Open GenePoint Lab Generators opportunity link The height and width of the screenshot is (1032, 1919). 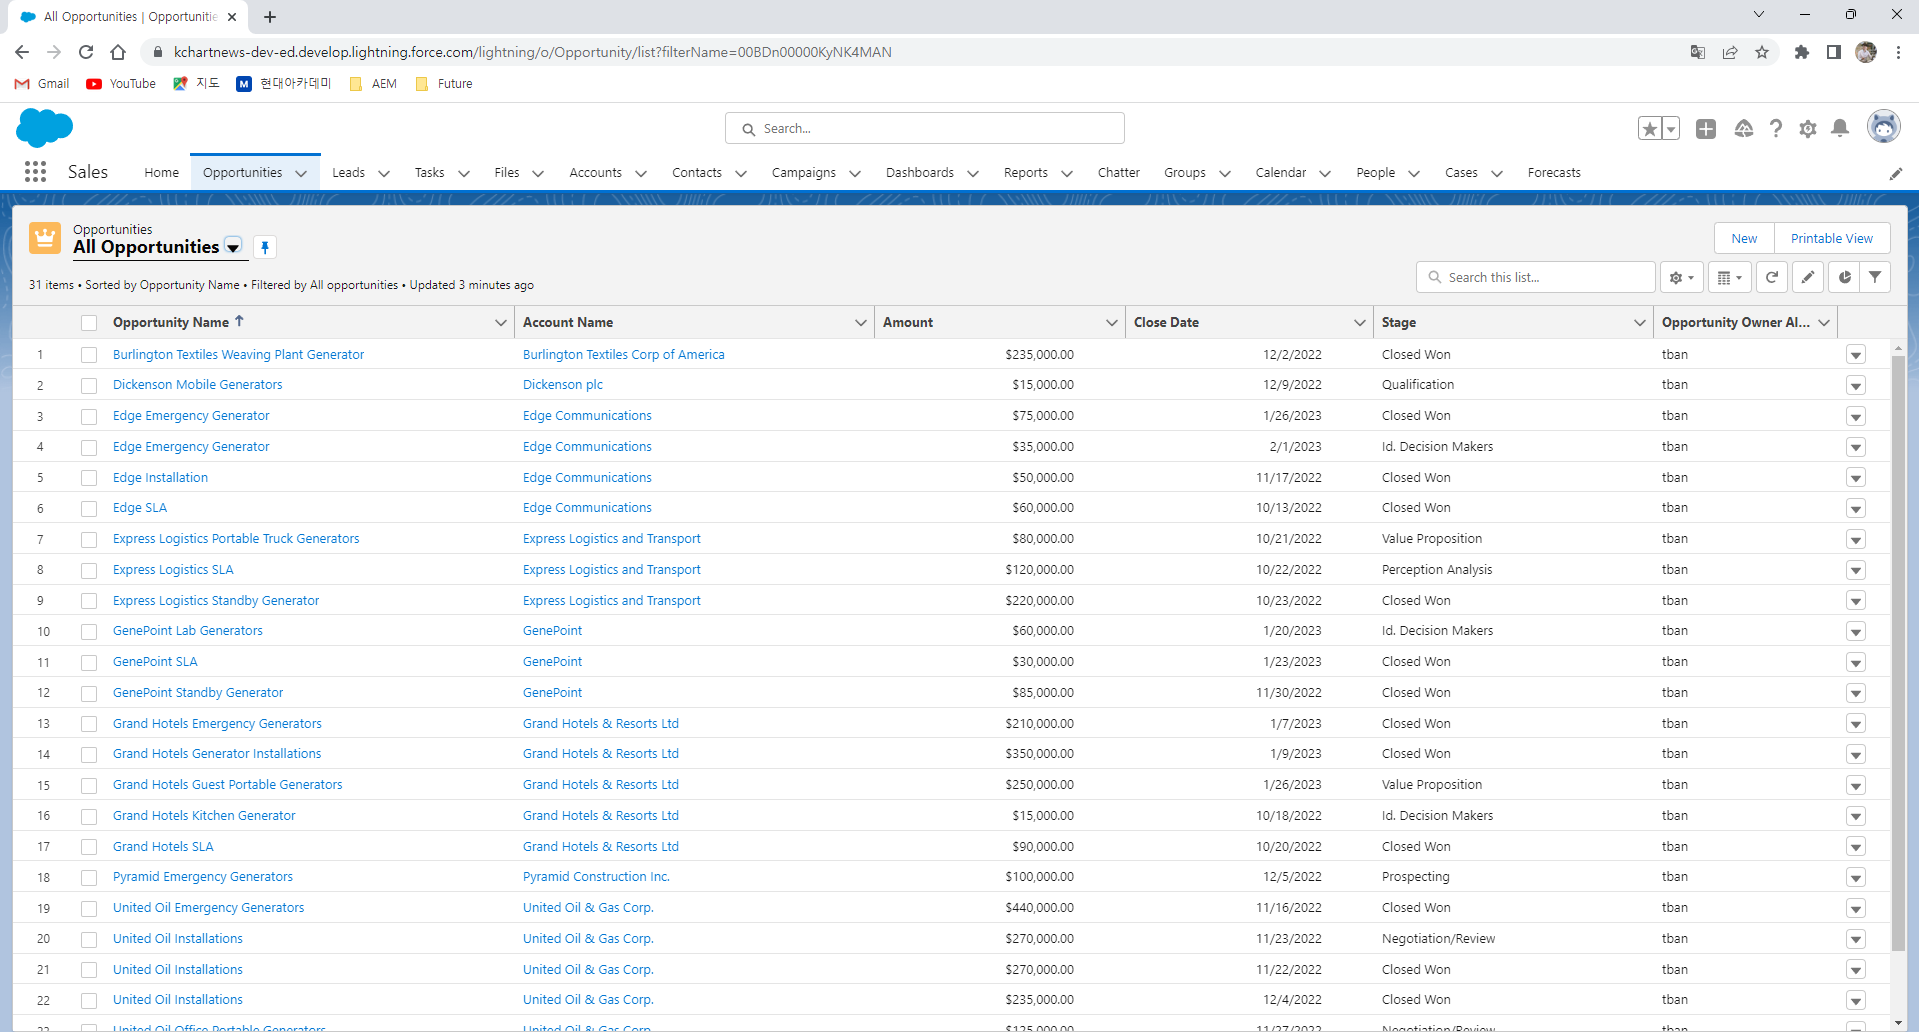point(187,631)
